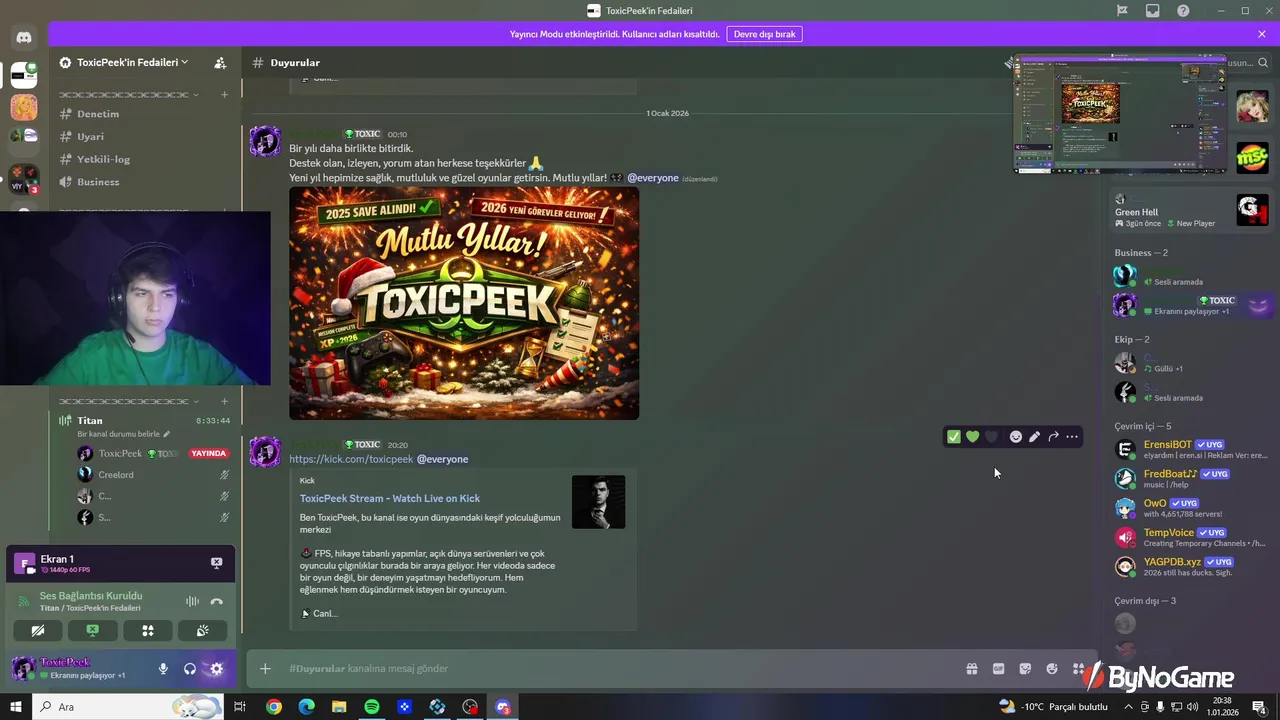Open OwO bot member profile
Viewport: 1280px width, 720px height.
1190,508
